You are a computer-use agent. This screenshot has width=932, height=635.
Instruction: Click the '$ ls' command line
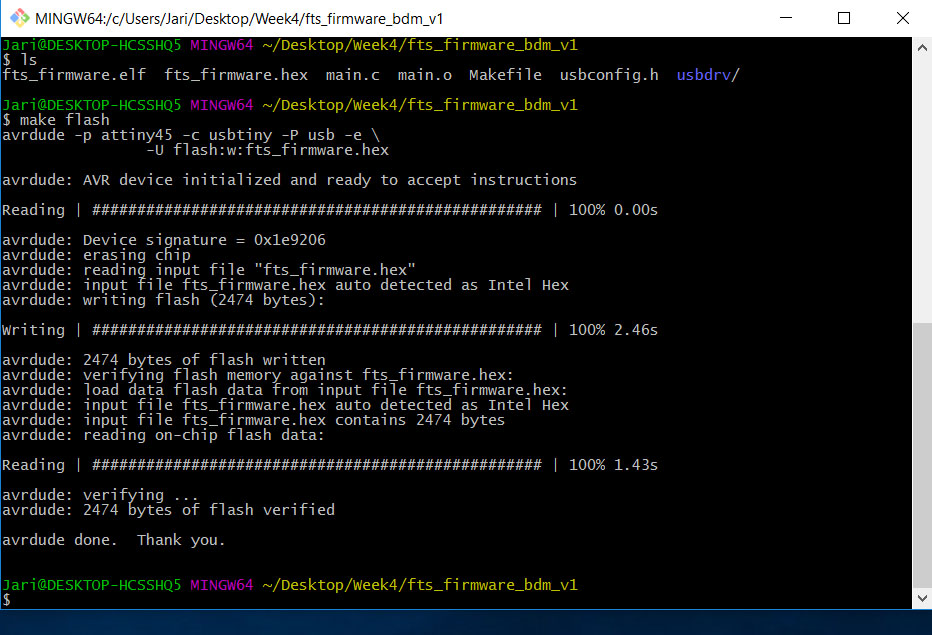[20, 60]
